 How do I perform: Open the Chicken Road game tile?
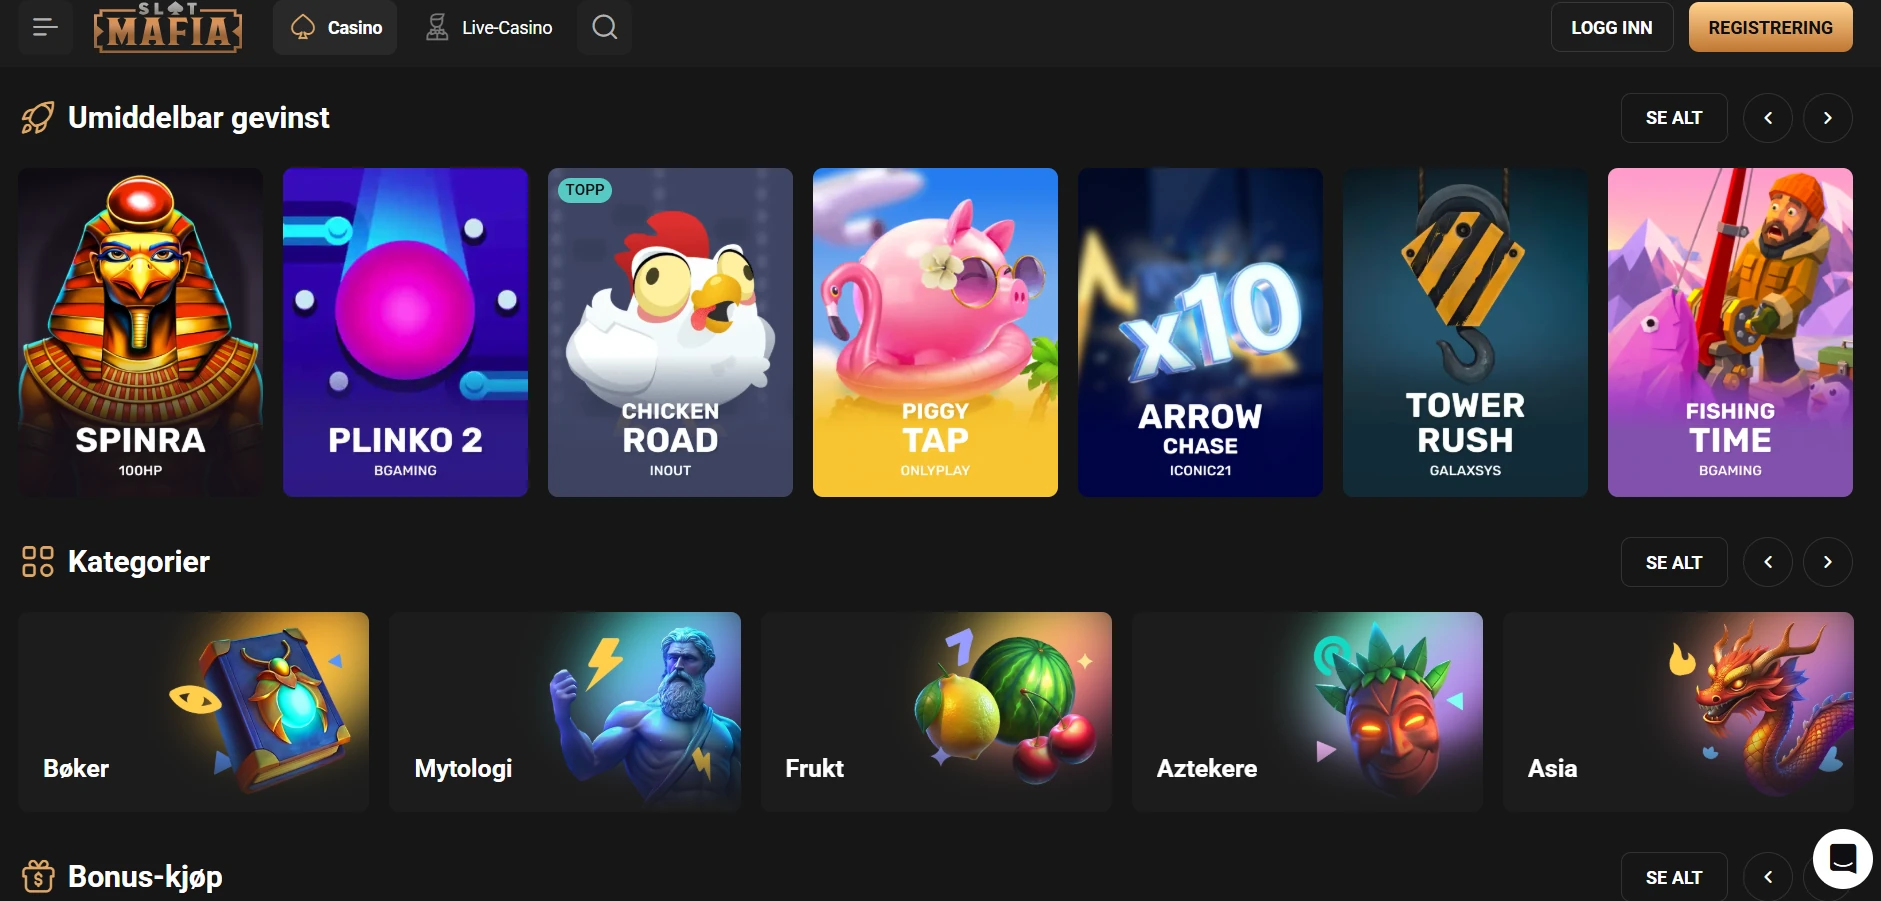(x=670, y=332)
